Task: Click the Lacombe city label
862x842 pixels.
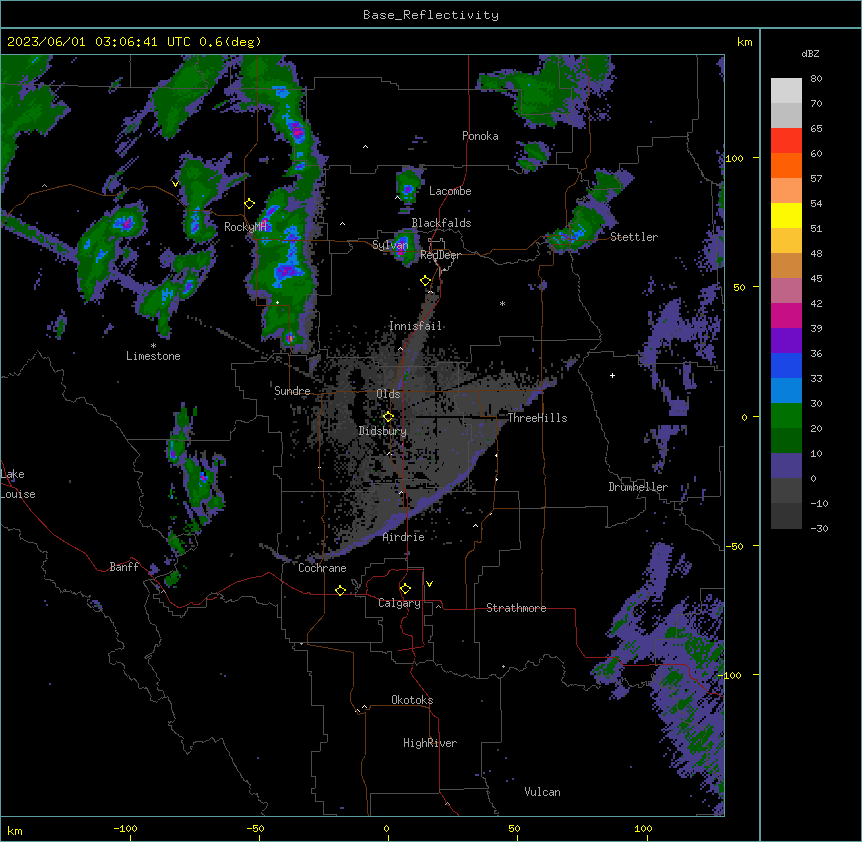Action: tap(450, 191)
